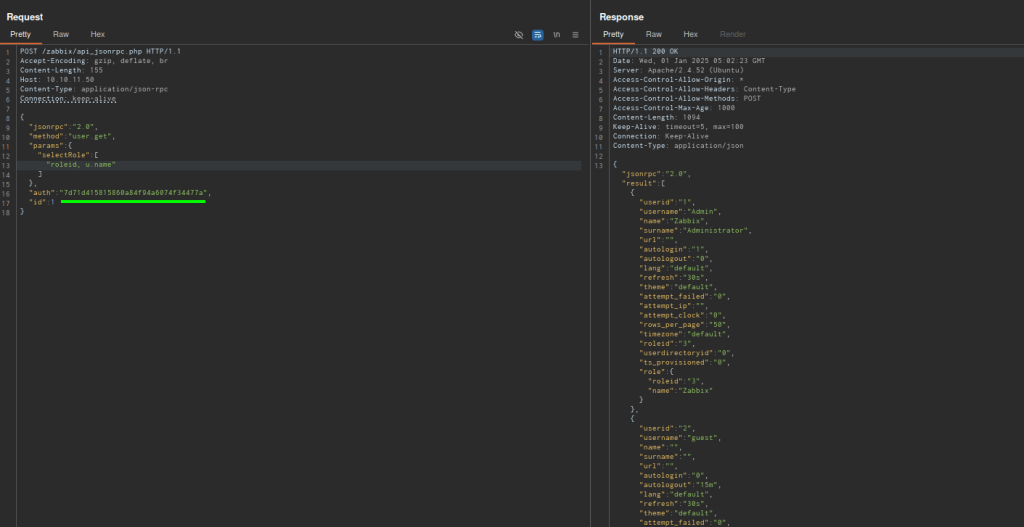Select the Request panel's Pretty tab

(21, 34)
